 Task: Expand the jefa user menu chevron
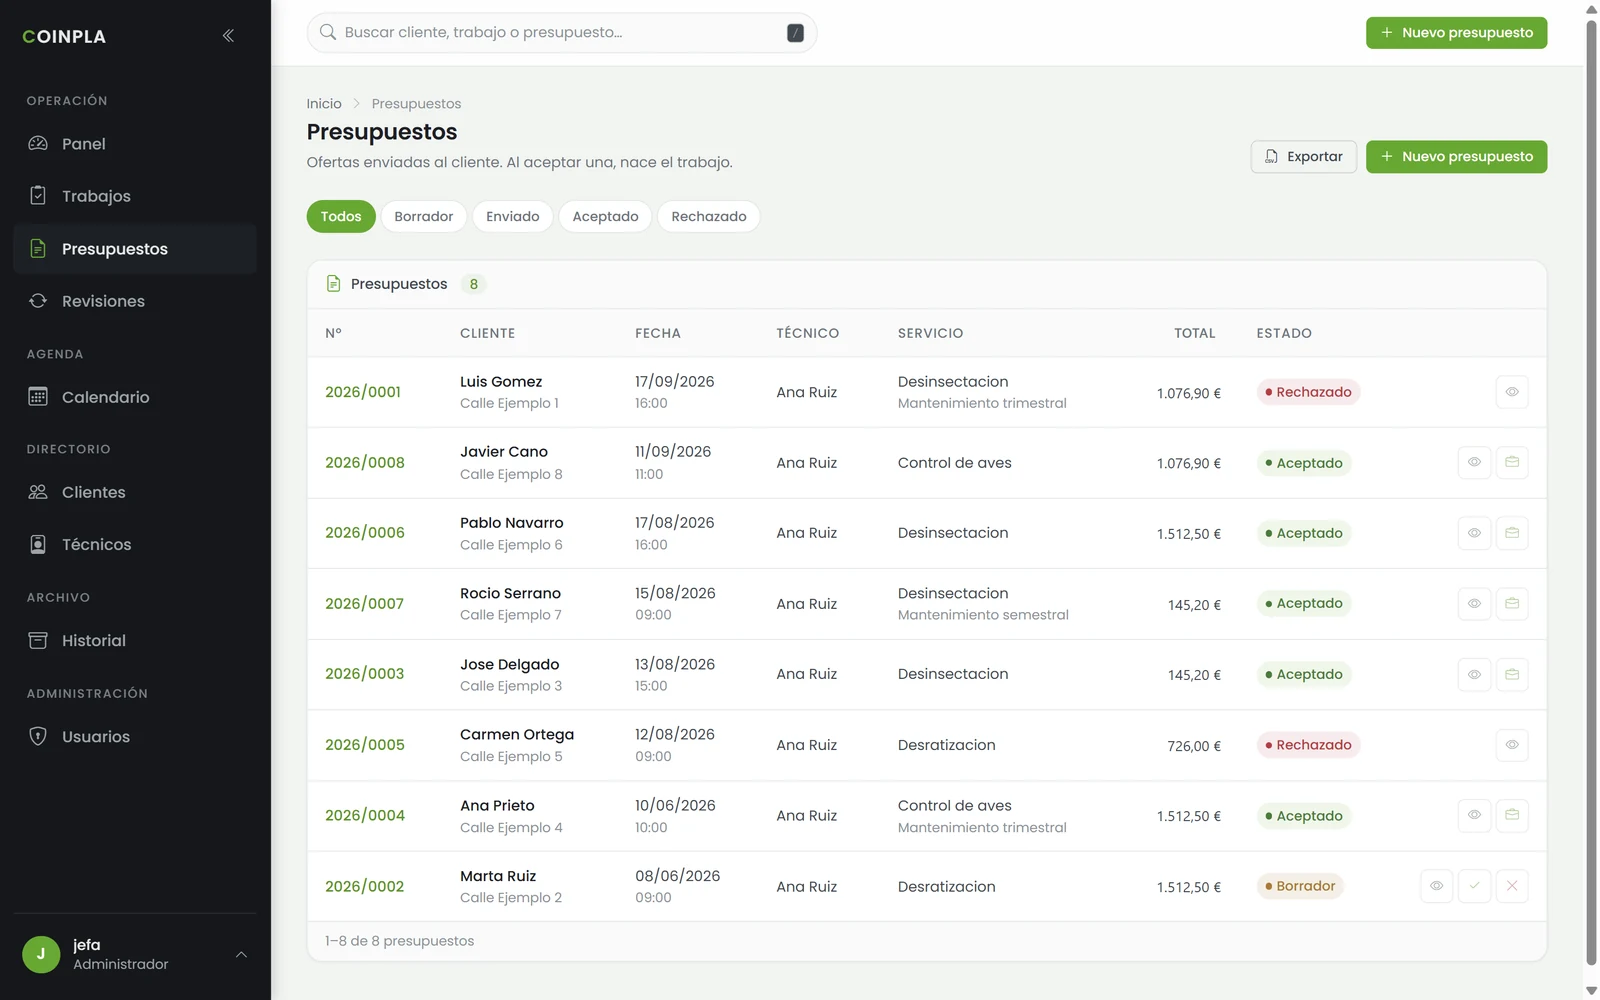[241, 955]
